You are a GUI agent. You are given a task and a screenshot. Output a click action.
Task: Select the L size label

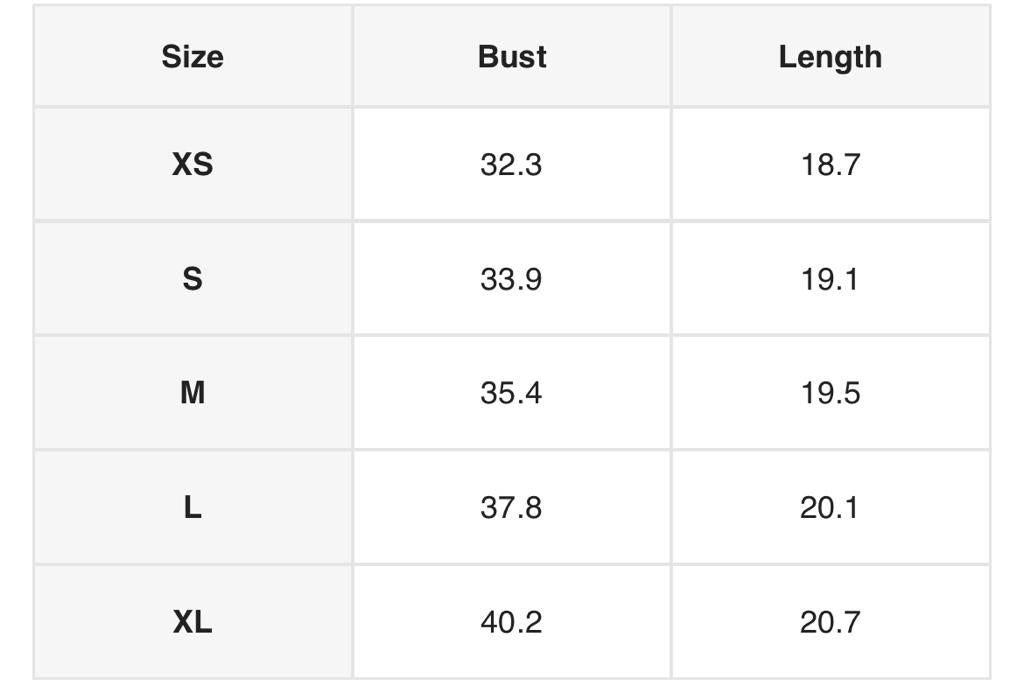click(x=192, y=508)
